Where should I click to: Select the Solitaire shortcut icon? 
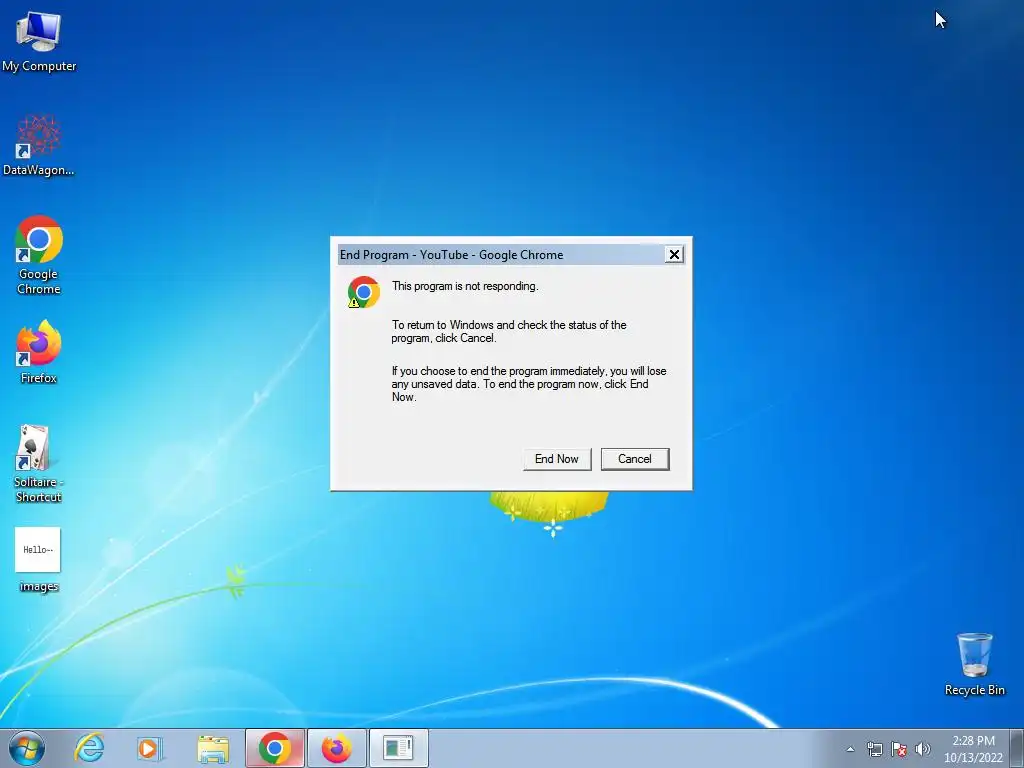[x=39, y=463]
